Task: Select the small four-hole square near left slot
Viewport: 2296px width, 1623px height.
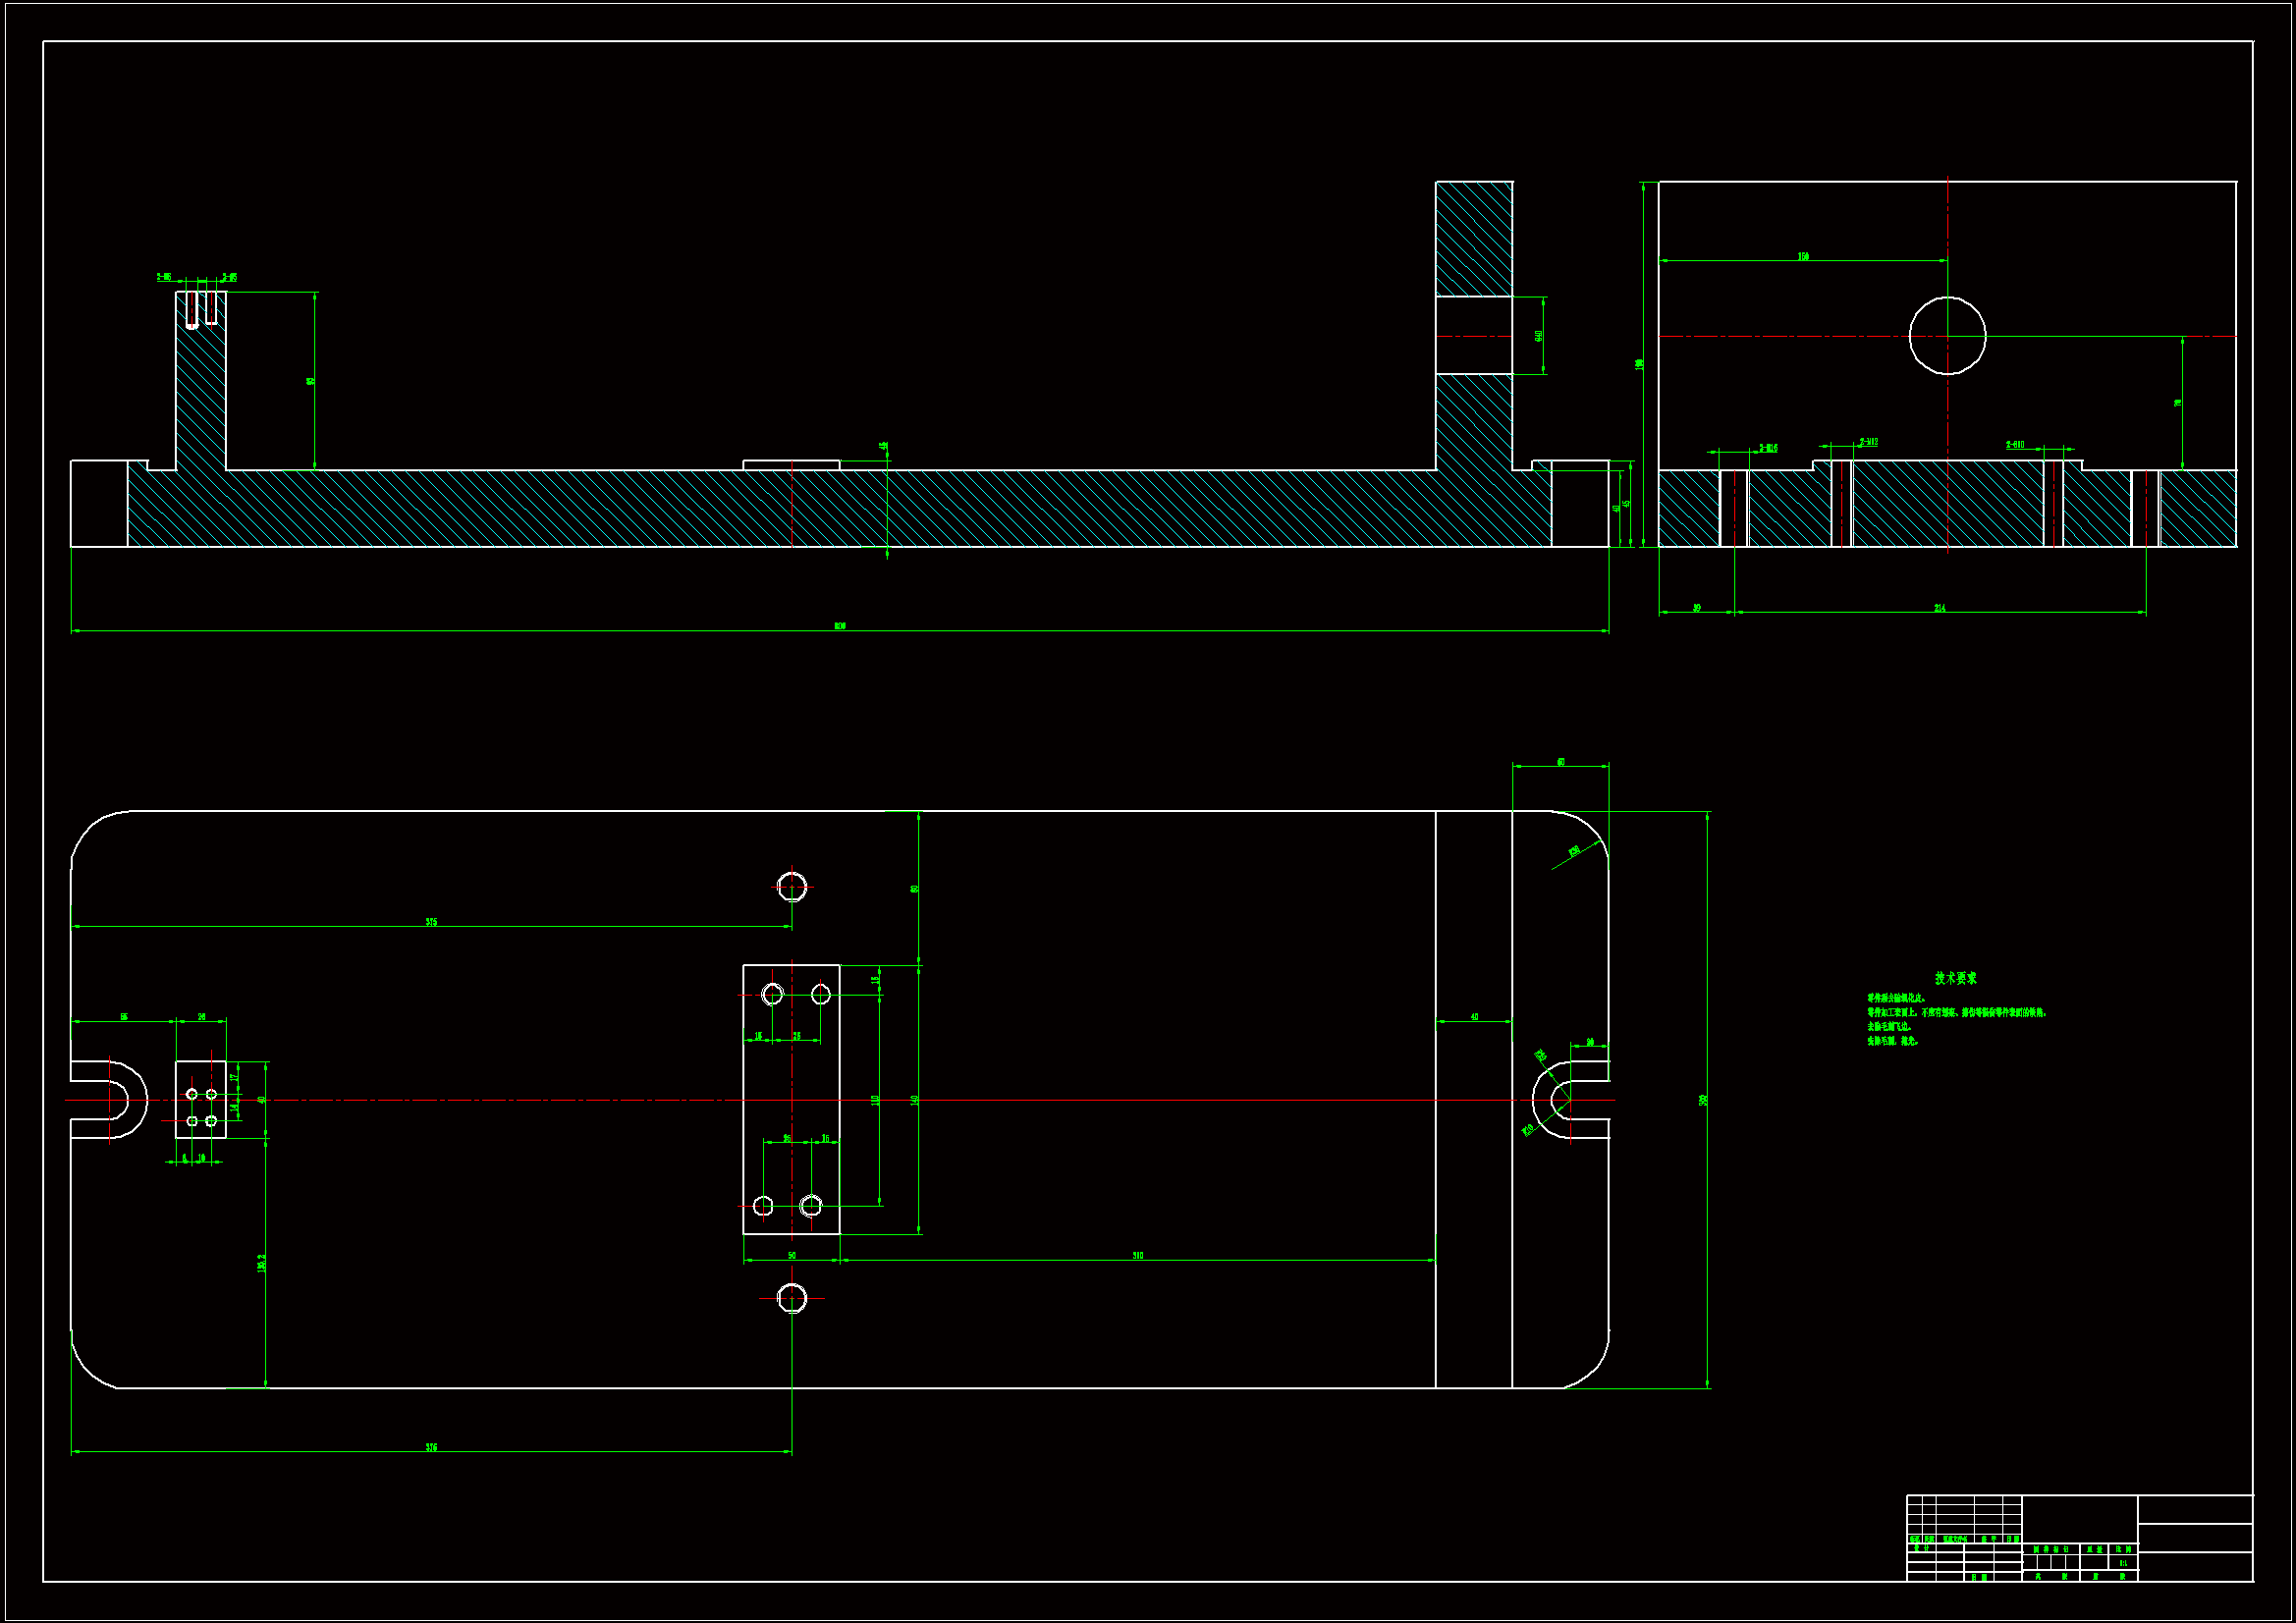Action: (x=201, y=1100)
